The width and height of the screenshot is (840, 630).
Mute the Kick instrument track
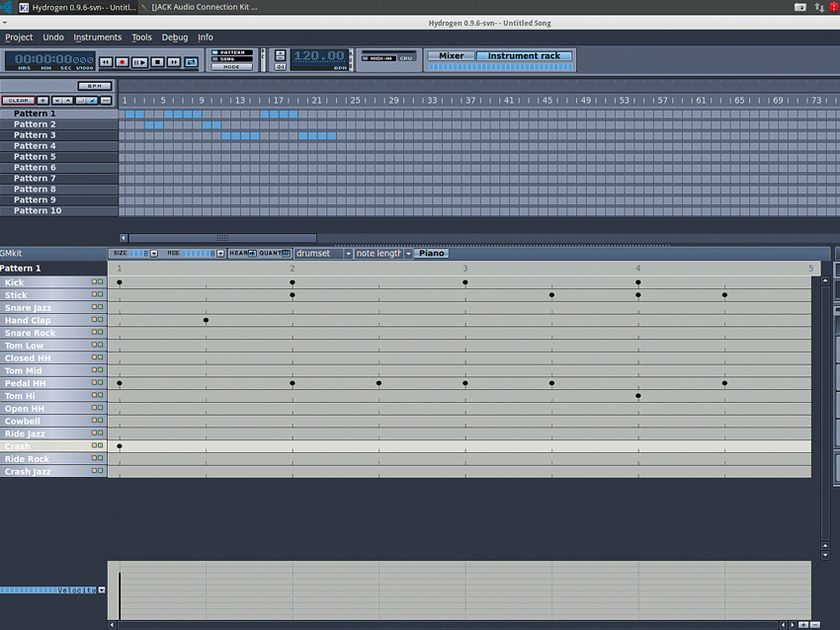click(95, 282)
